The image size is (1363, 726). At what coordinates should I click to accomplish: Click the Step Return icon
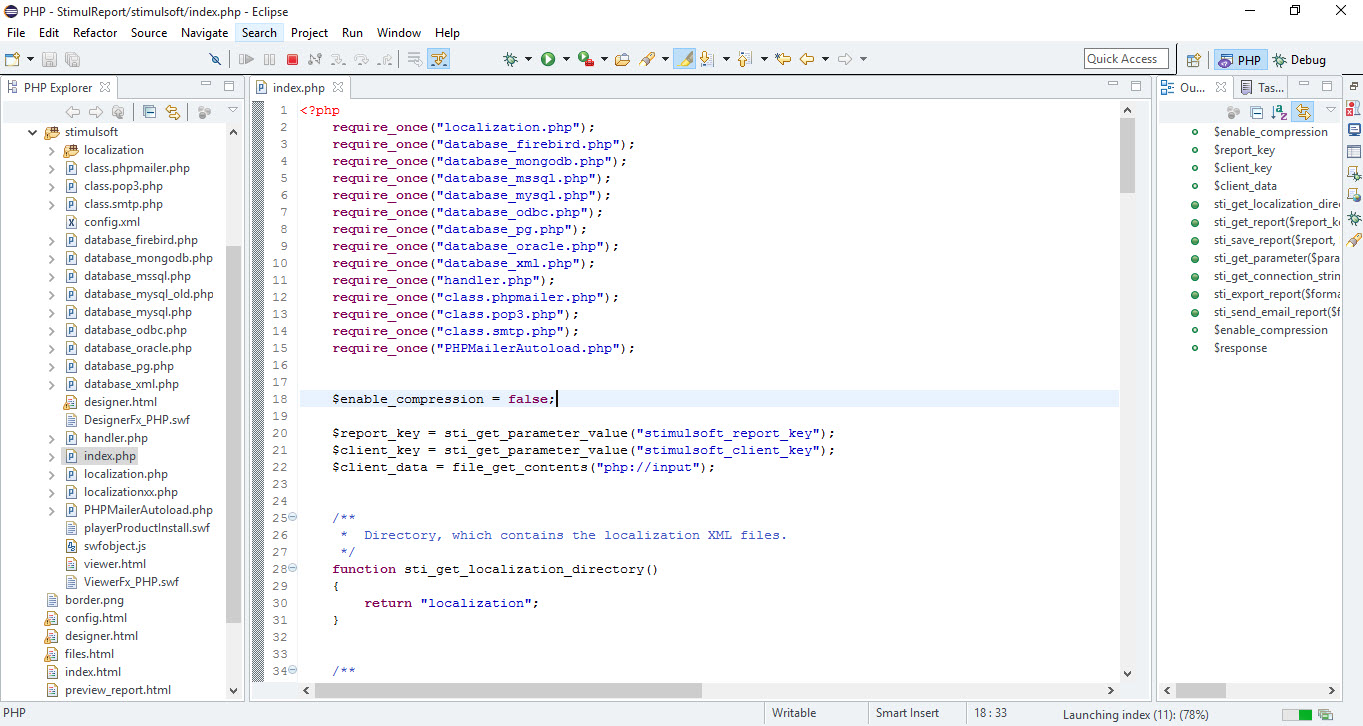(384, 59)
